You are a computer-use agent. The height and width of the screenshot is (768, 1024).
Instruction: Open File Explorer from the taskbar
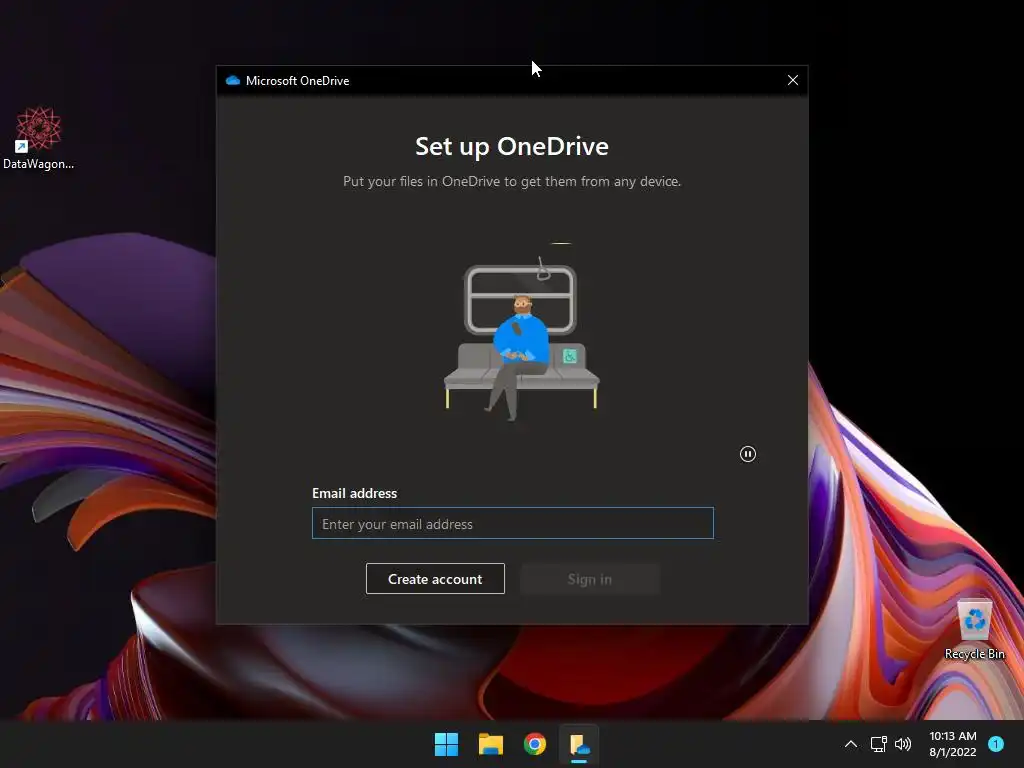tap(490, 744)
